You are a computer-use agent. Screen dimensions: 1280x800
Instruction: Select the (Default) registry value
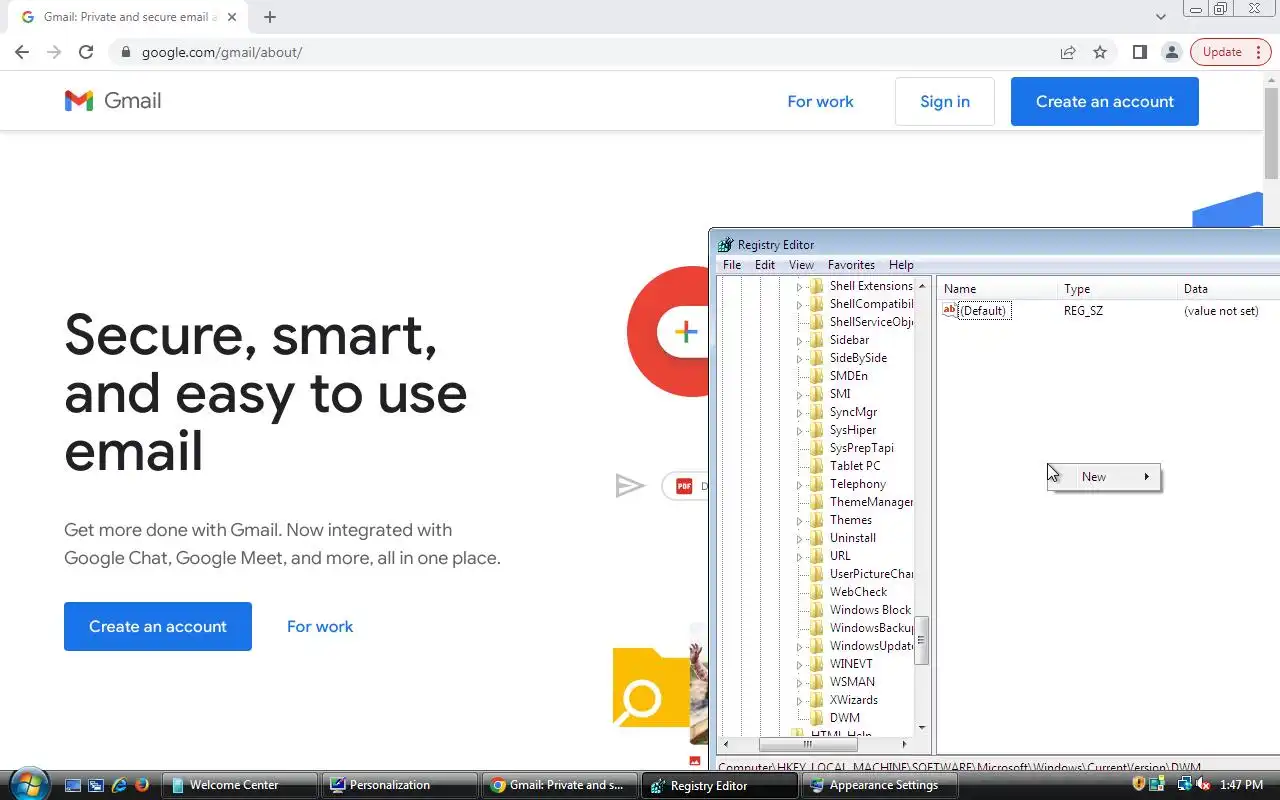977,311
